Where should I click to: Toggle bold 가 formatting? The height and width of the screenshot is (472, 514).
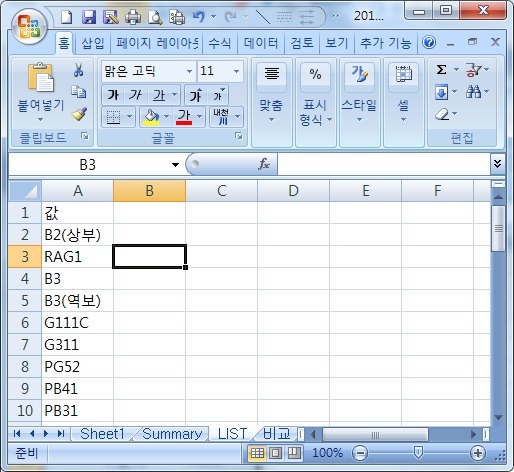tap(113, 95)
